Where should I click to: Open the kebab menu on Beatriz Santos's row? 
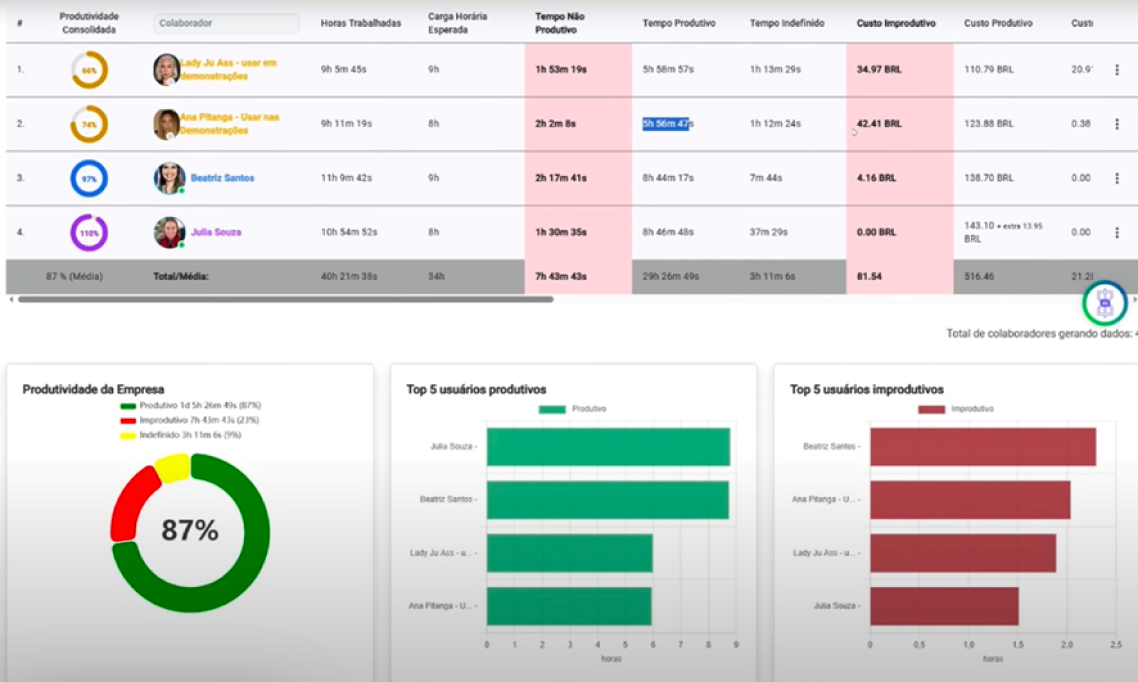pyautogui.click(x=1117, y=177)
